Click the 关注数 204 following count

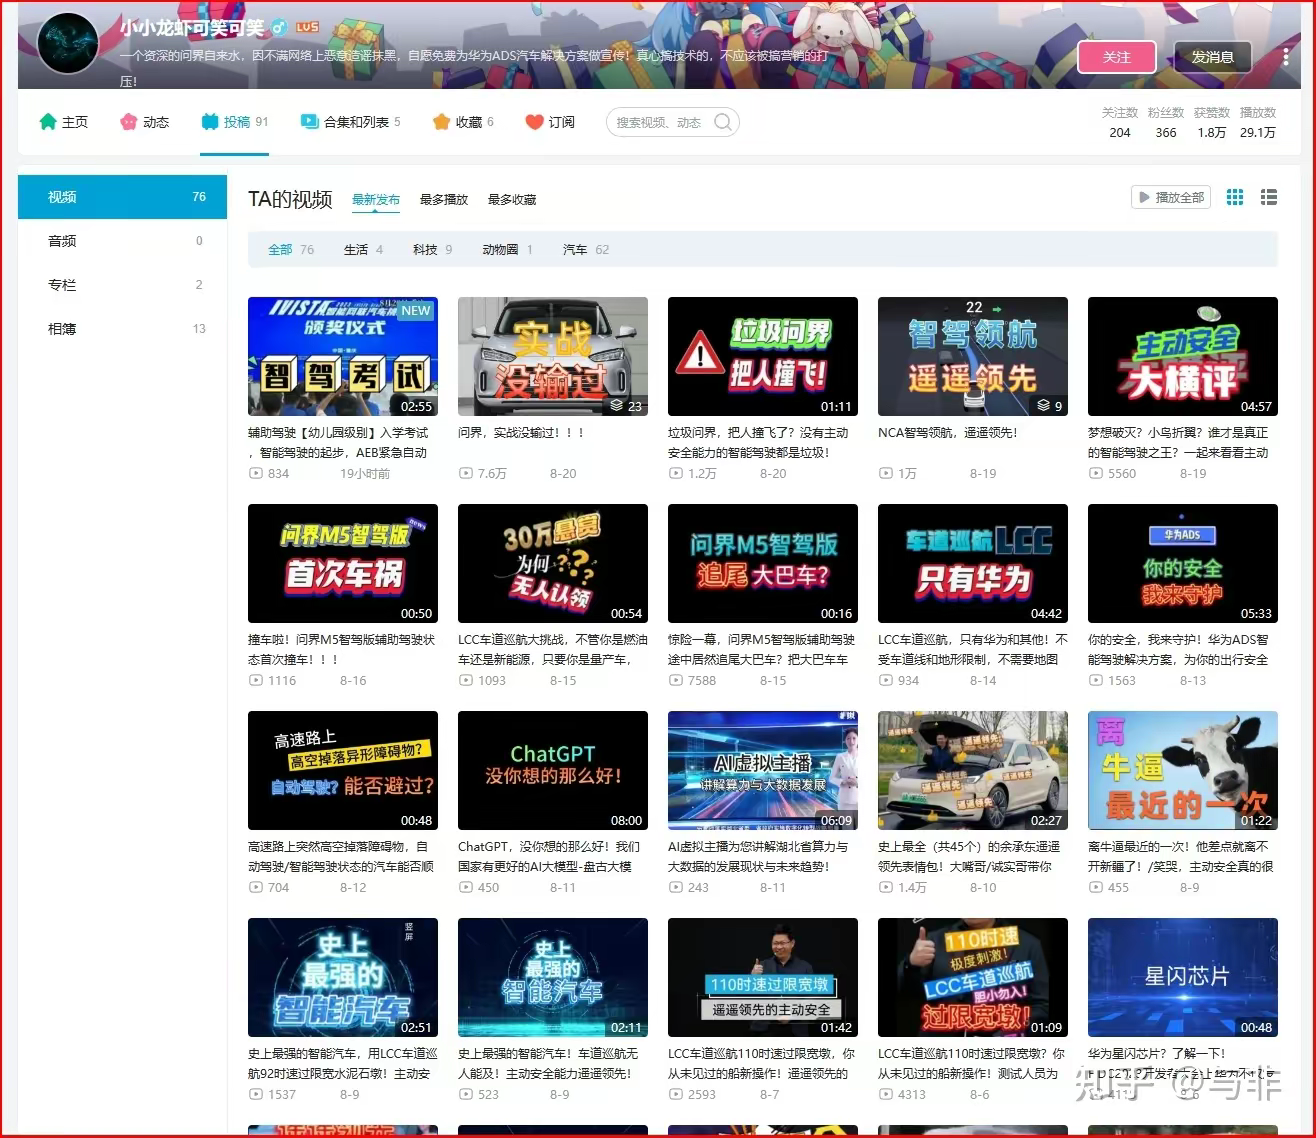tap(1120, 123)
